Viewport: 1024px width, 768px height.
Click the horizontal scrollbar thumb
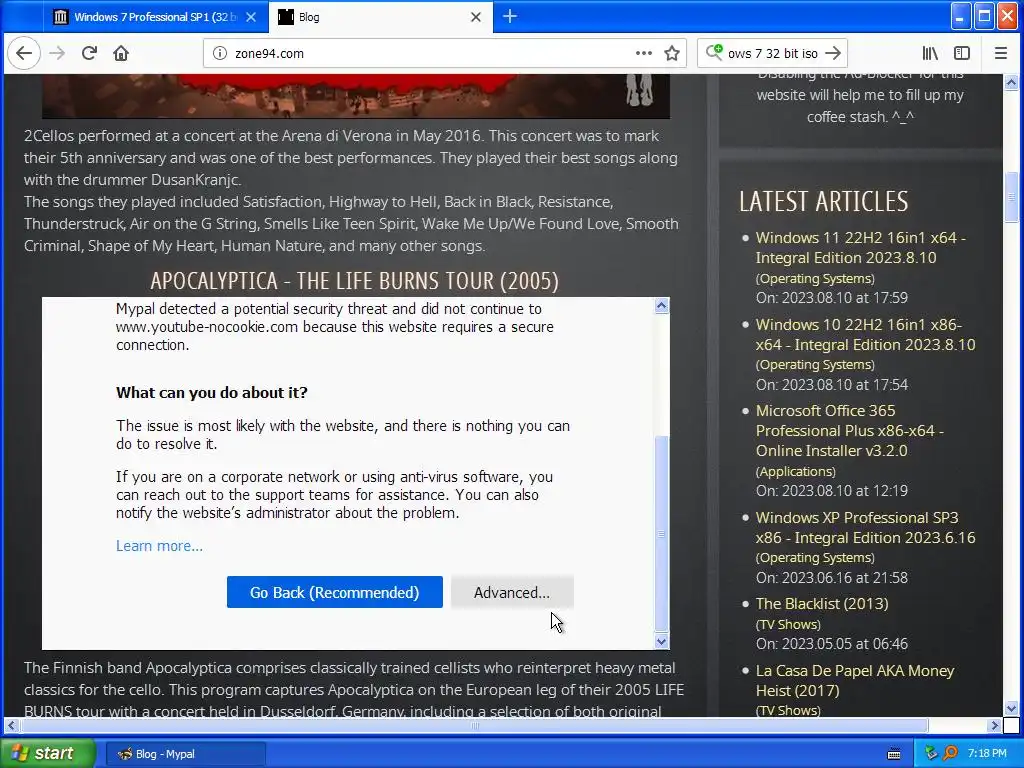[x=475, y=726]
